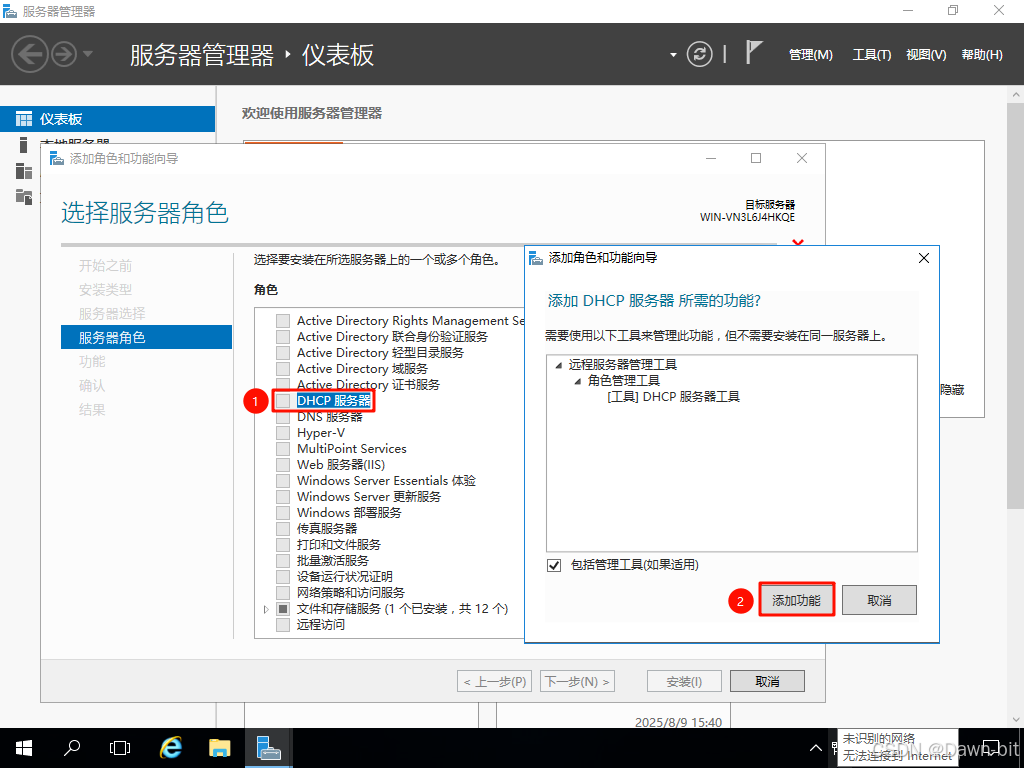Select DNS 服务器 in the roles list
The height and width of the screenshot is (768, 1024).
click(x=329, y=417)
